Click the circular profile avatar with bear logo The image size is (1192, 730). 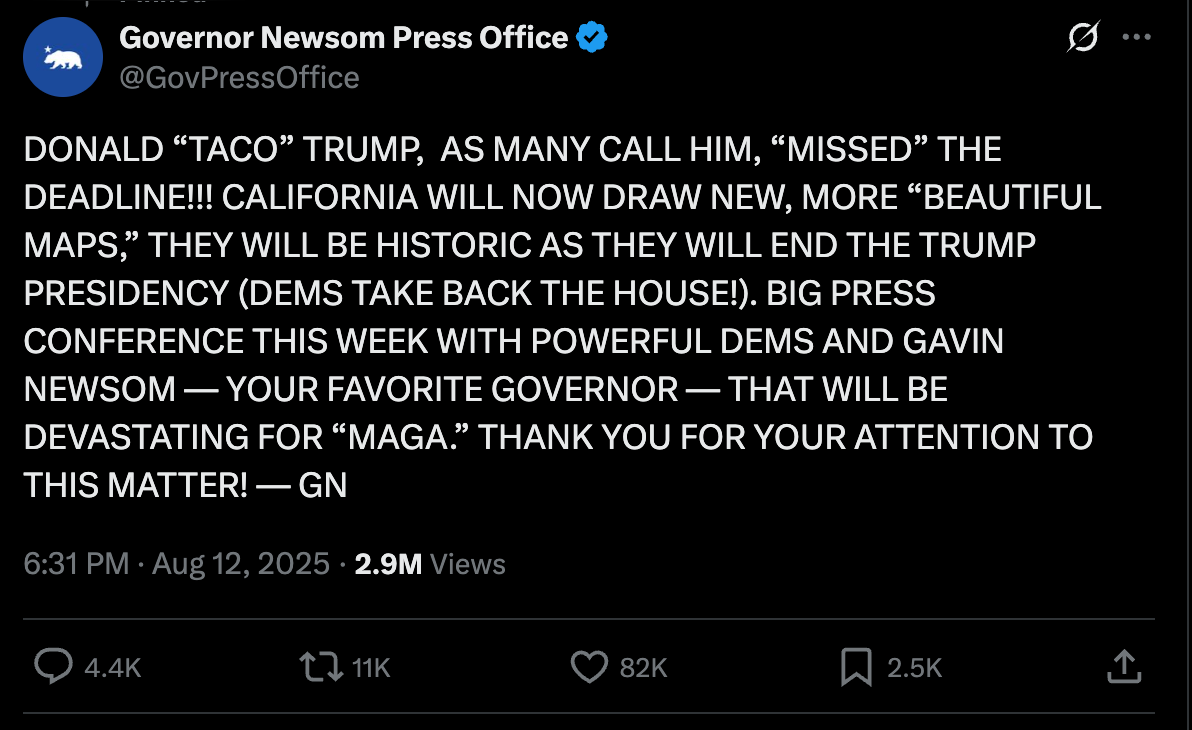click(62, 57)
